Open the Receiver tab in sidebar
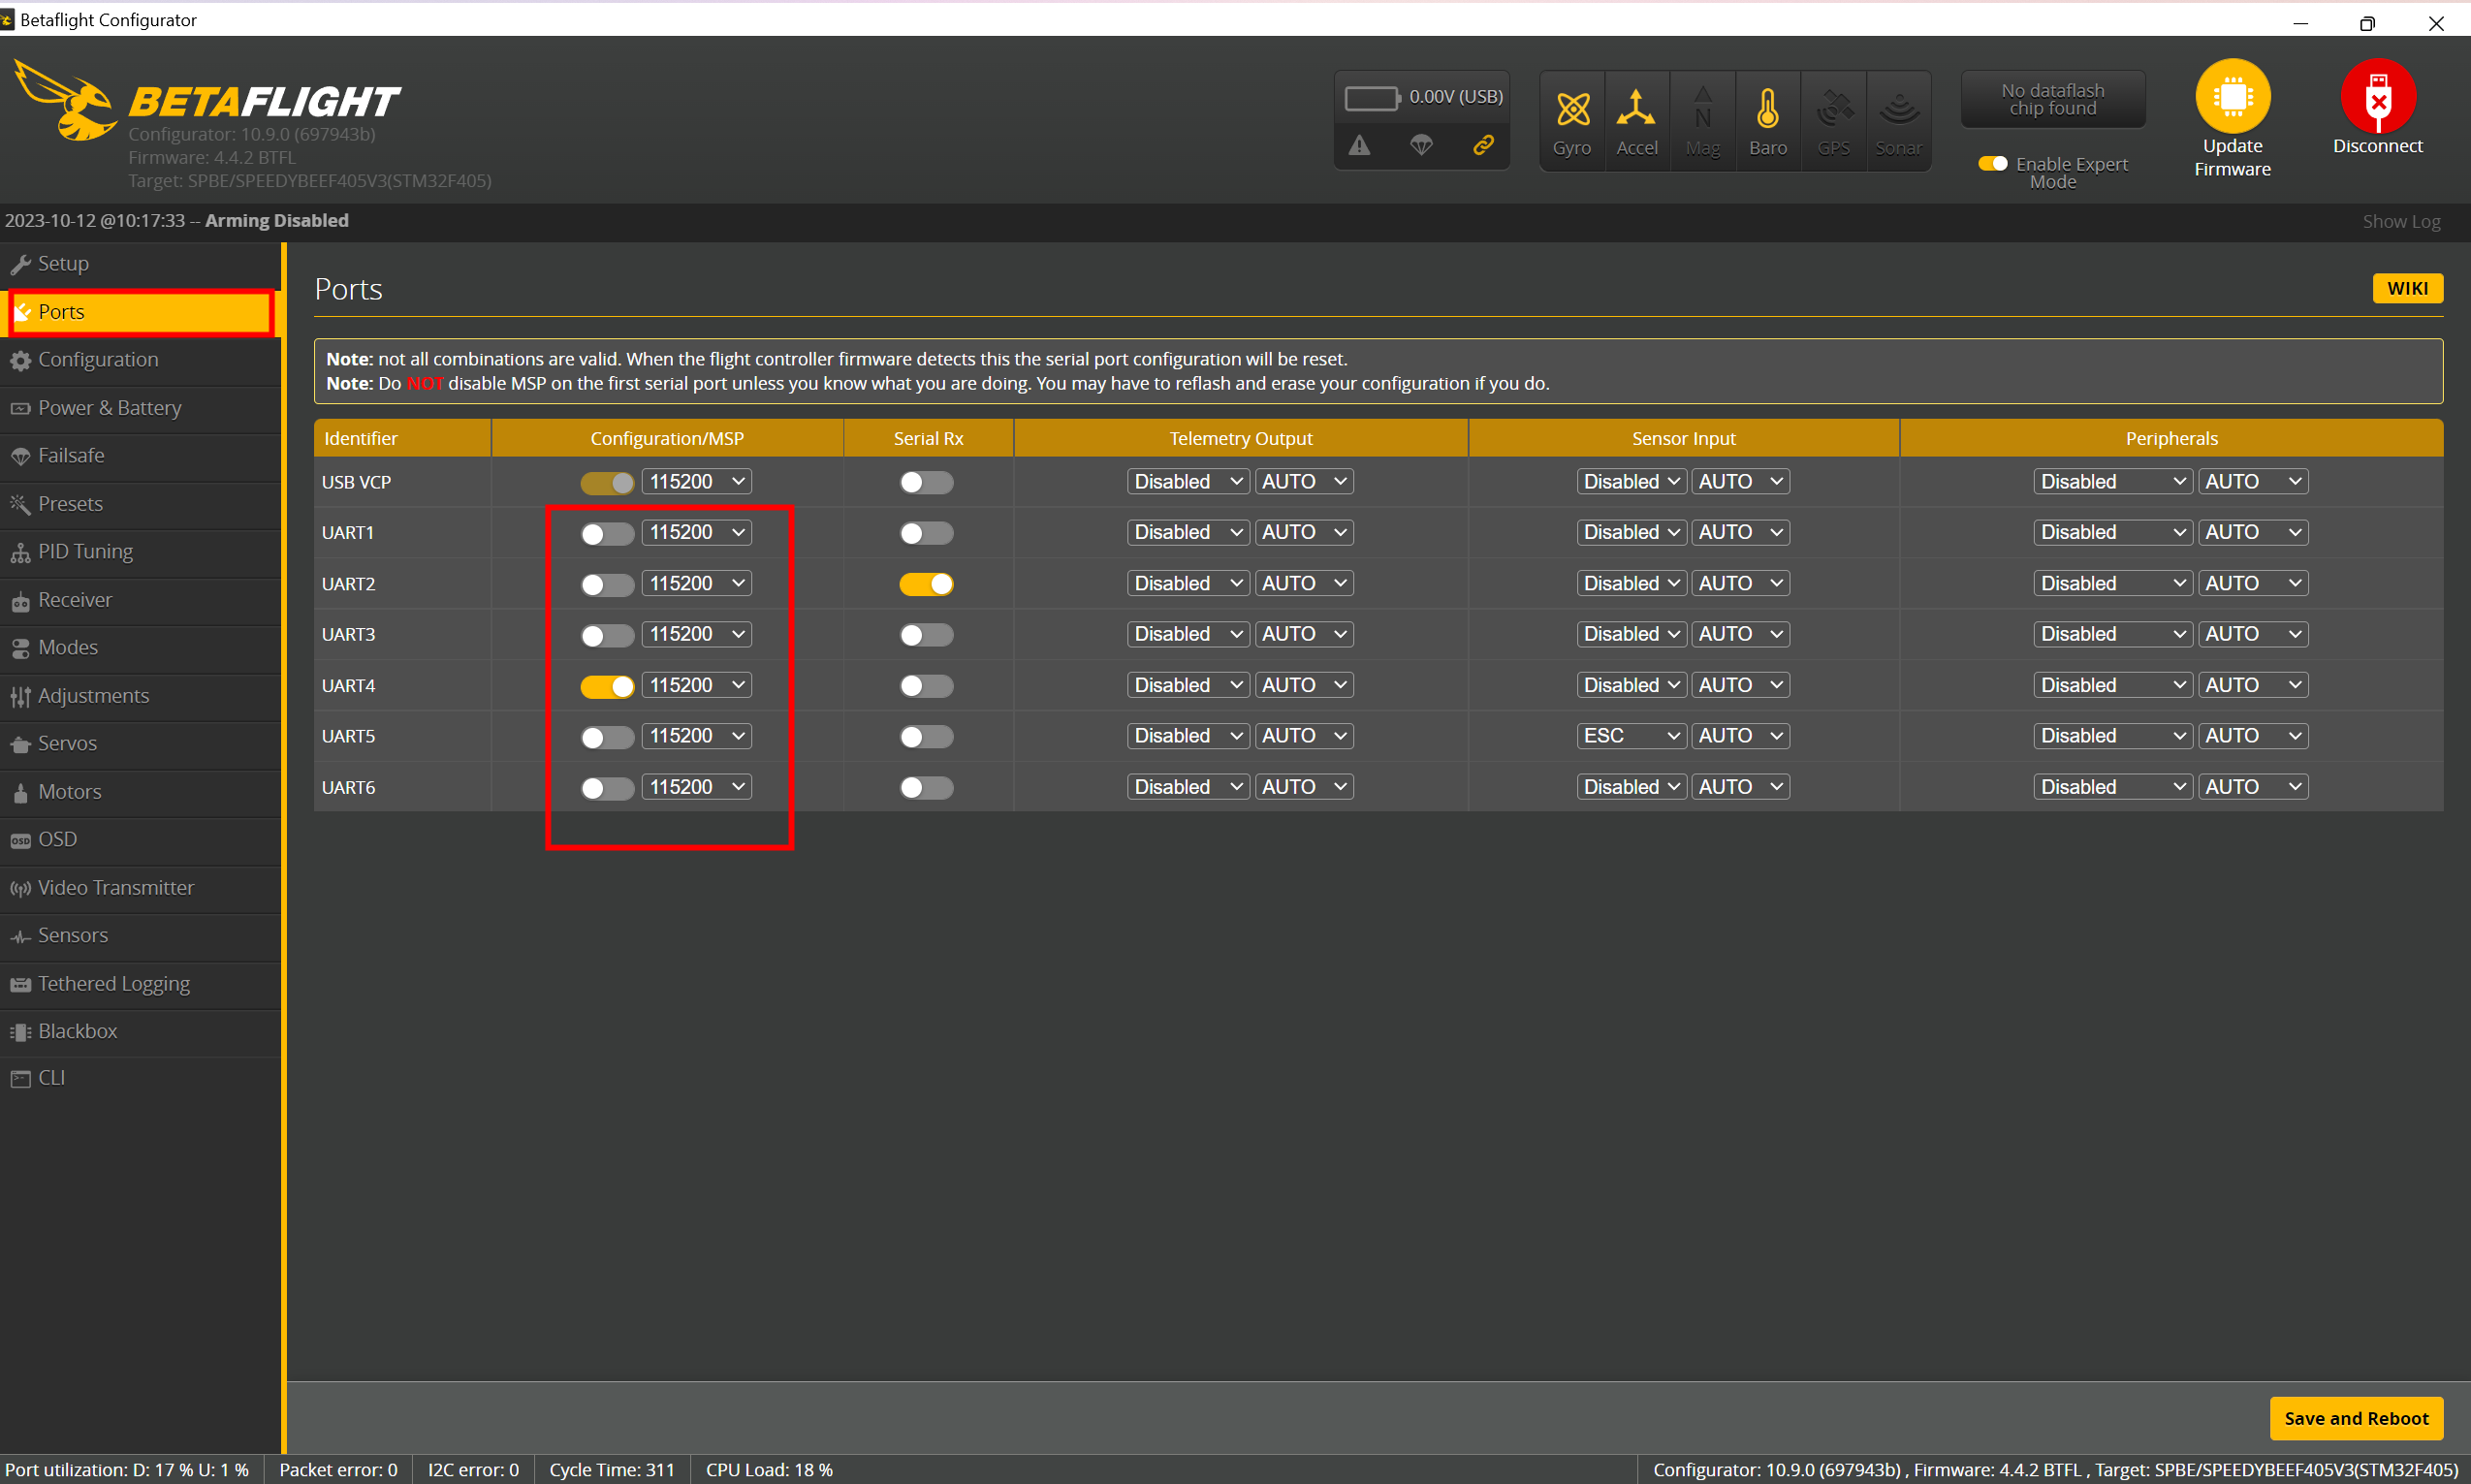Viewport: 2471px width, 1484px height. click(75, 600)
